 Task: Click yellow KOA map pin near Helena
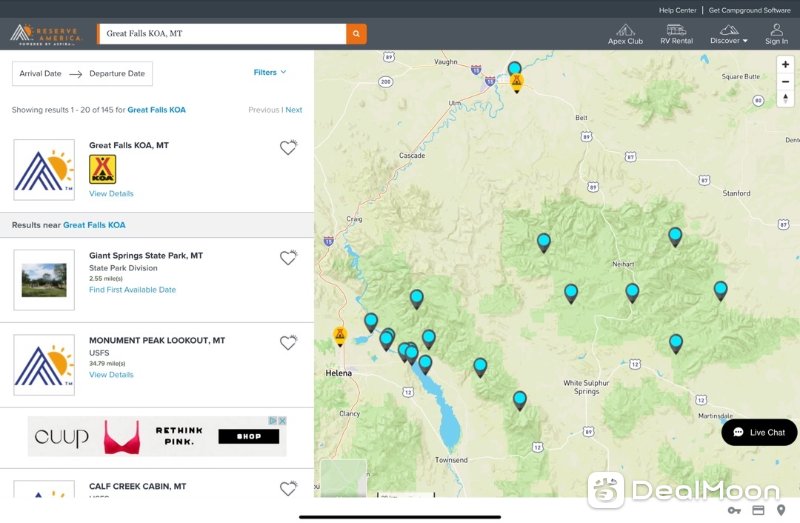(340, 336)
